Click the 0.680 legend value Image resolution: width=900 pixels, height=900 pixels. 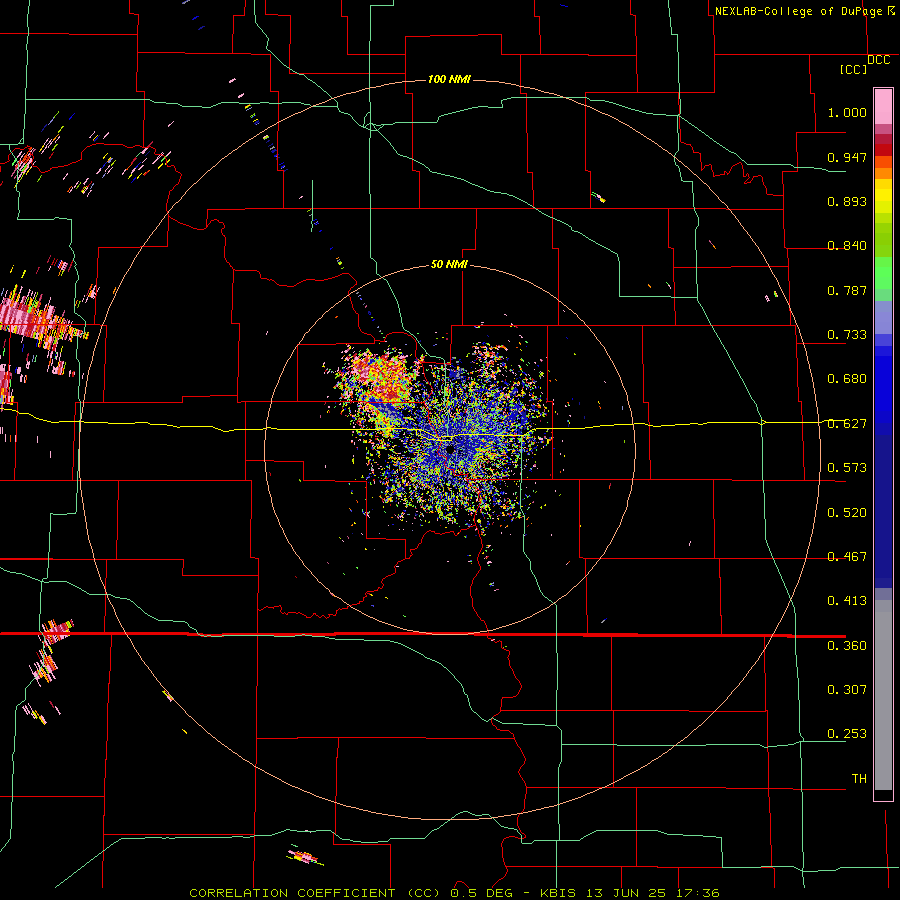click(847, 379)
